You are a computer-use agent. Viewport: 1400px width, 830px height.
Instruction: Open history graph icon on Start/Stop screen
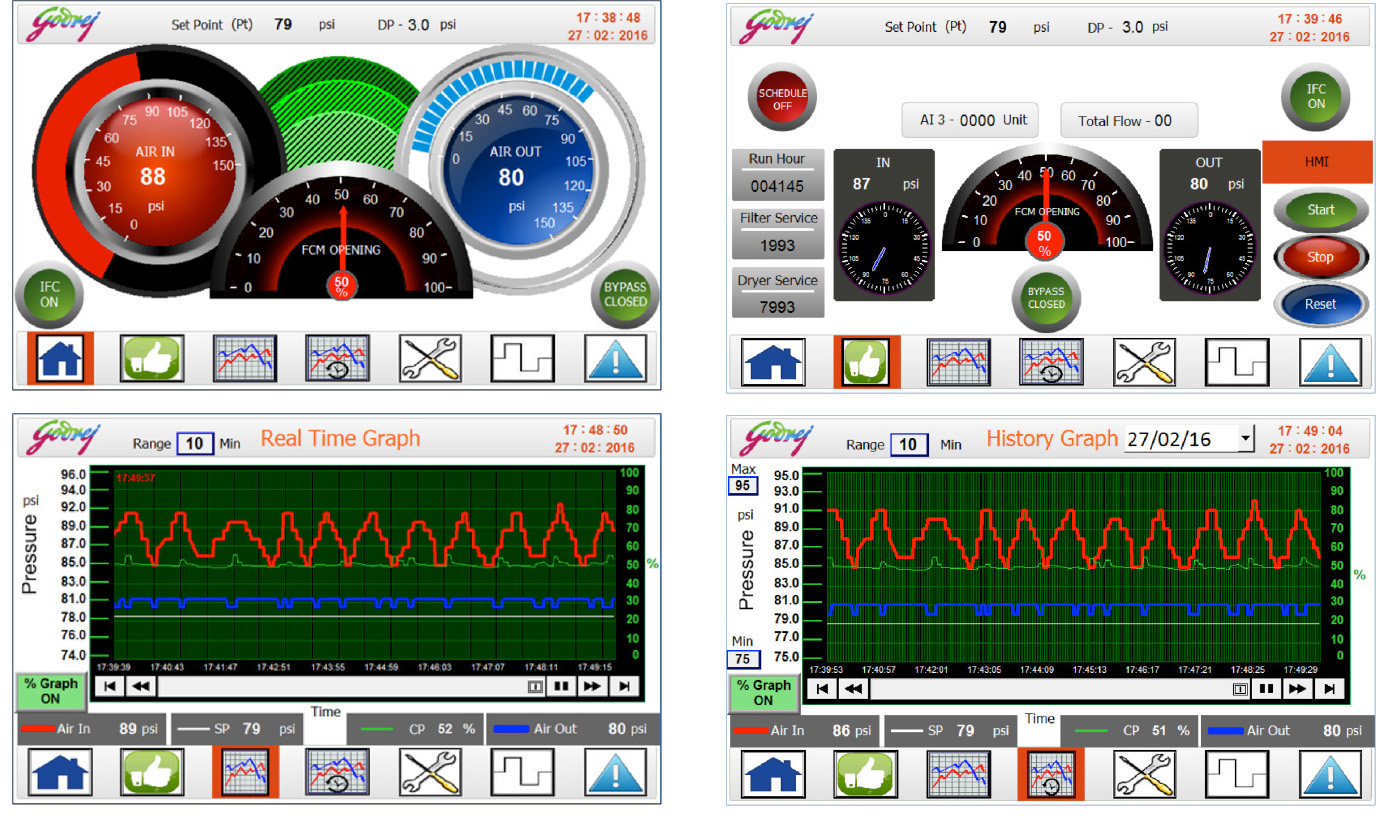tap(1051, 362)
